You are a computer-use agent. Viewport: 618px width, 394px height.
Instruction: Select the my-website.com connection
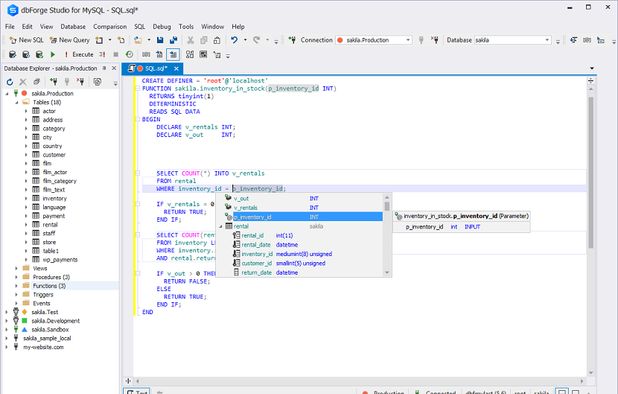point(43,347)
